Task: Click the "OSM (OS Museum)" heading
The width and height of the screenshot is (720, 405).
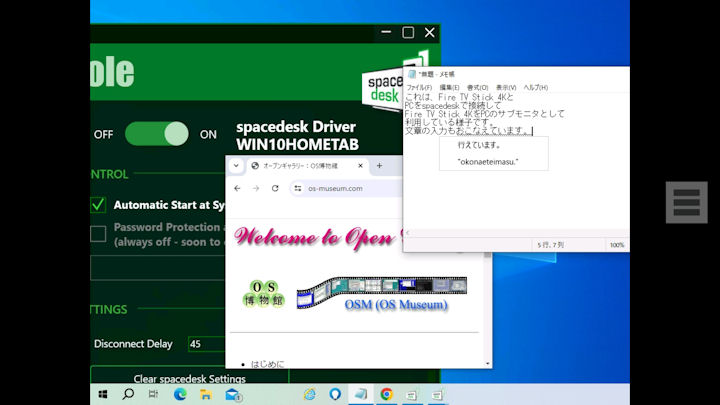Action: pyautogui.click(x=396, y=304)
